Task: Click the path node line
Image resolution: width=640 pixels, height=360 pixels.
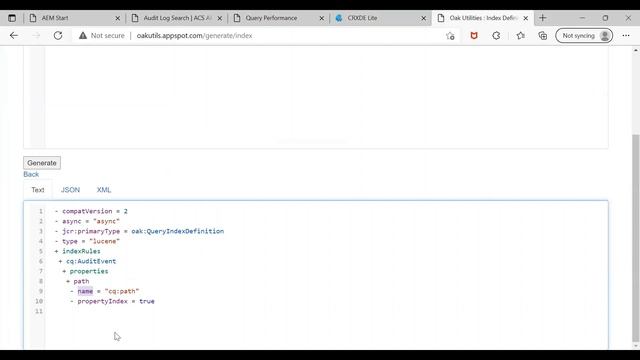Action: (78, 281)
